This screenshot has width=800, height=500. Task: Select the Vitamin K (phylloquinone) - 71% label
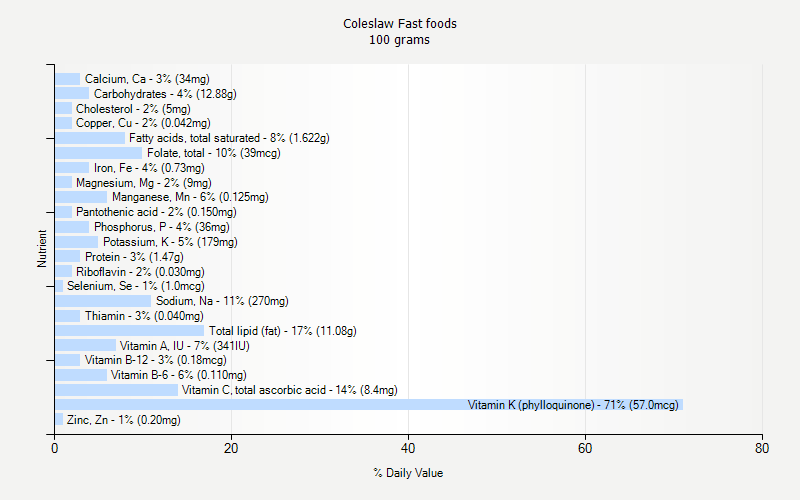[573, 405]
